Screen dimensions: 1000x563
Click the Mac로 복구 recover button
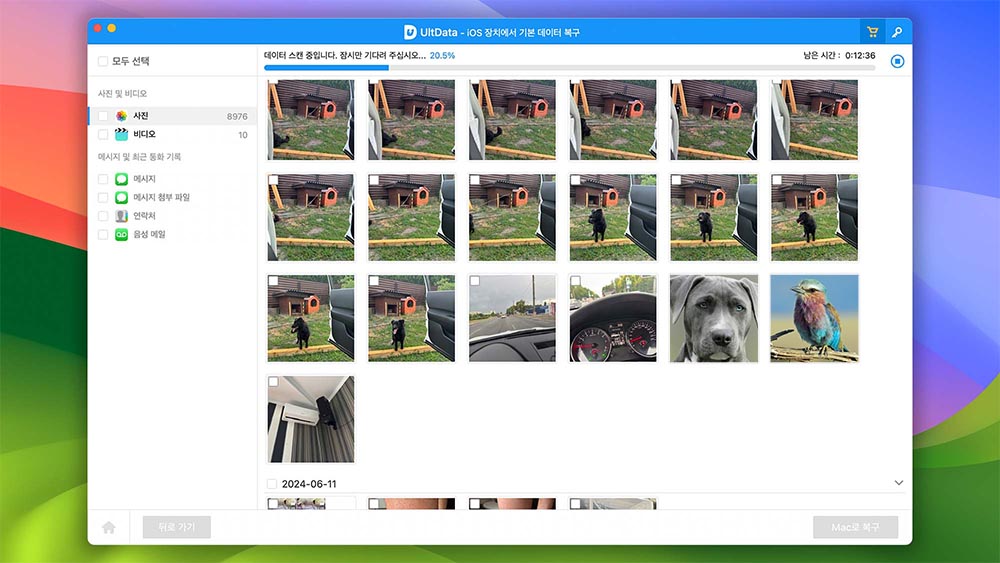(855, 527)
